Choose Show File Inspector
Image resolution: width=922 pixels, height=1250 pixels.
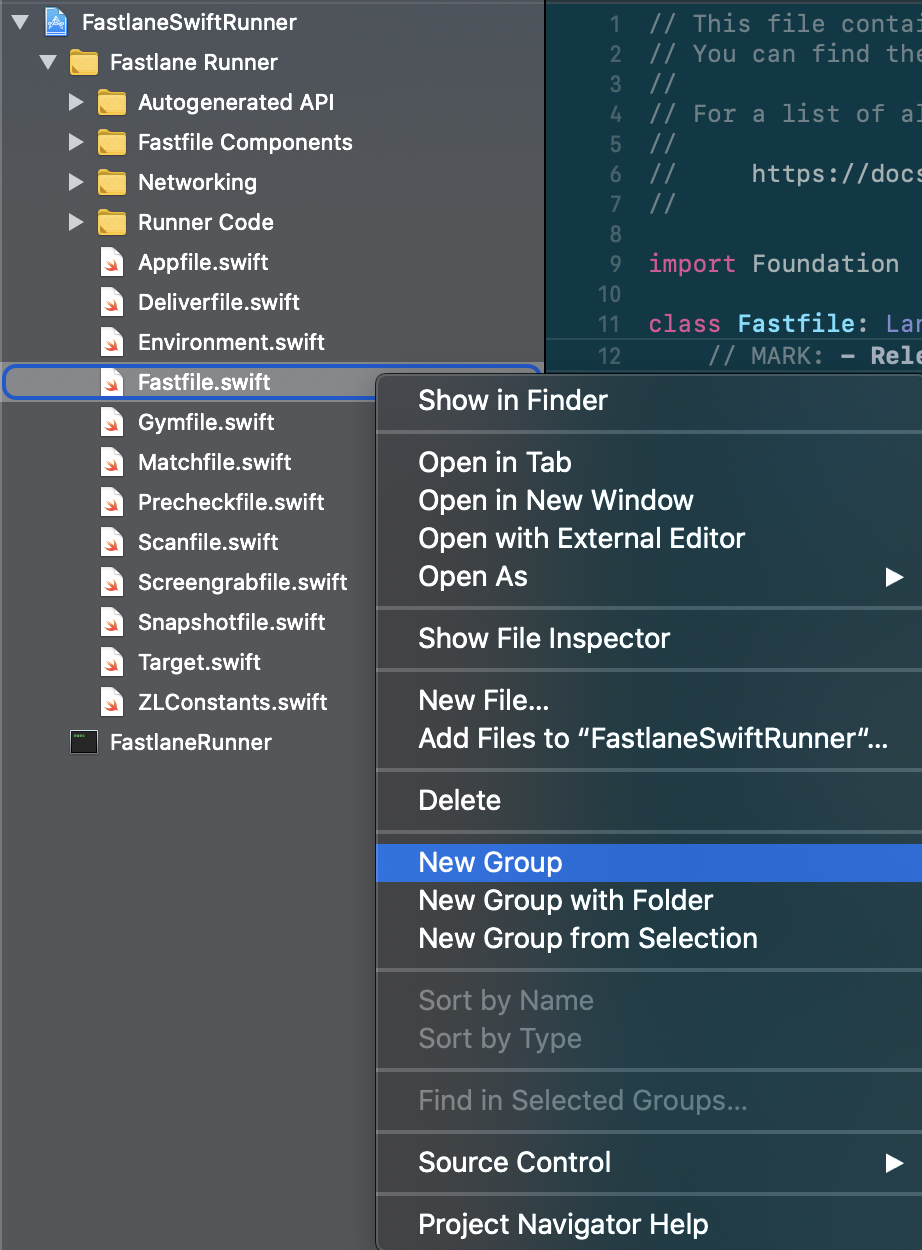click(x=649, y=639)
